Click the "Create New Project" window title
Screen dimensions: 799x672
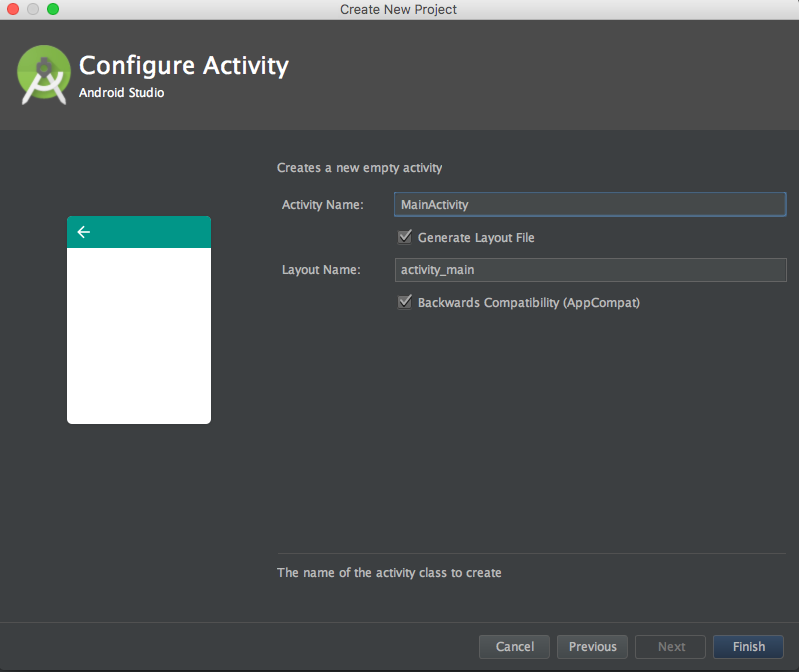coord(398,9)
